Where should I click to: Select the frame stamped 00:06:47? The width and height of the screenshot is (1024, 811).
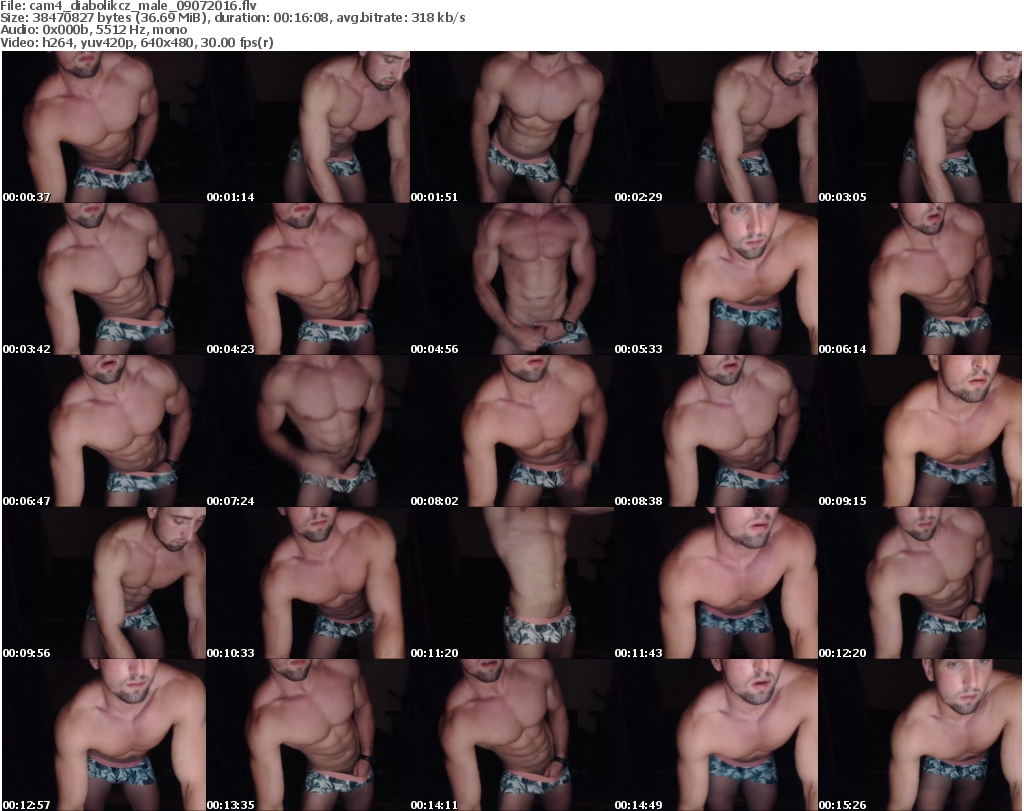click(104, 432)
